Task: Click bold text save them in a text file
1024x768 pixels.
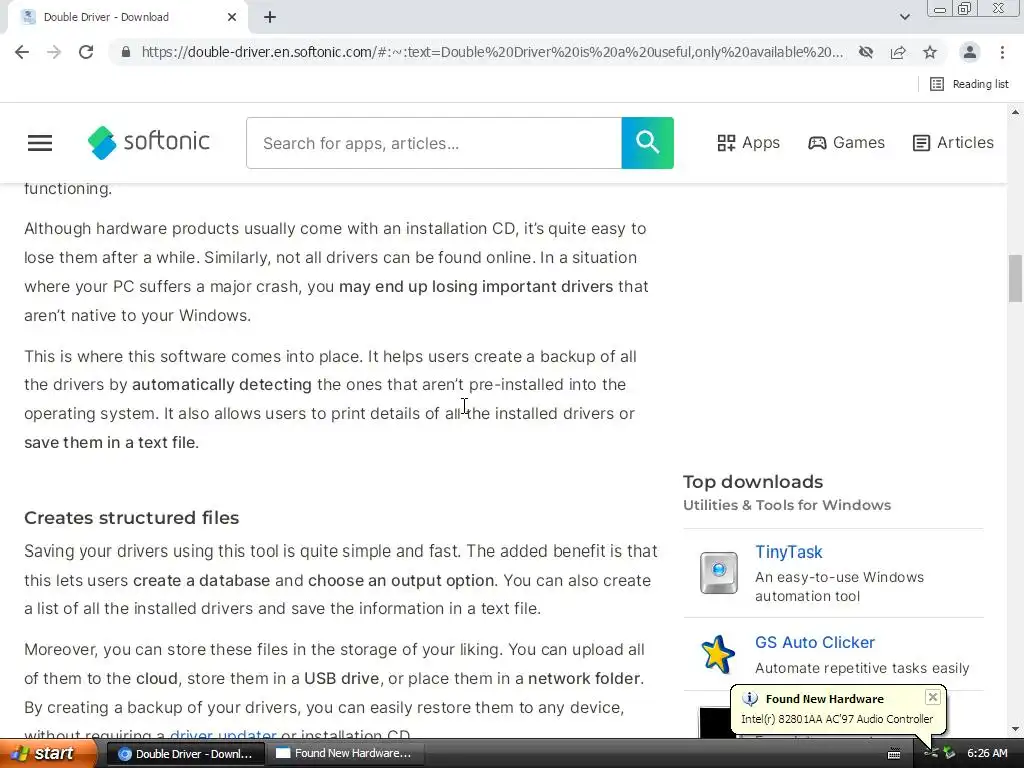Action: point(111,442)
